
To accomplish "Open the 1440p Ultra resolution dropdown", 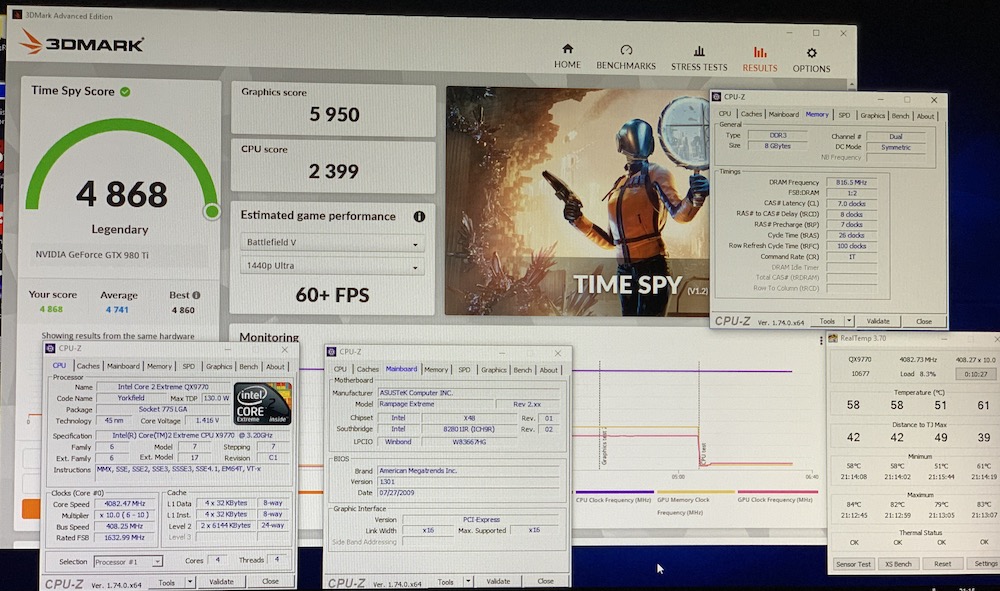I will pyautogui.click(x=333, y=266).
